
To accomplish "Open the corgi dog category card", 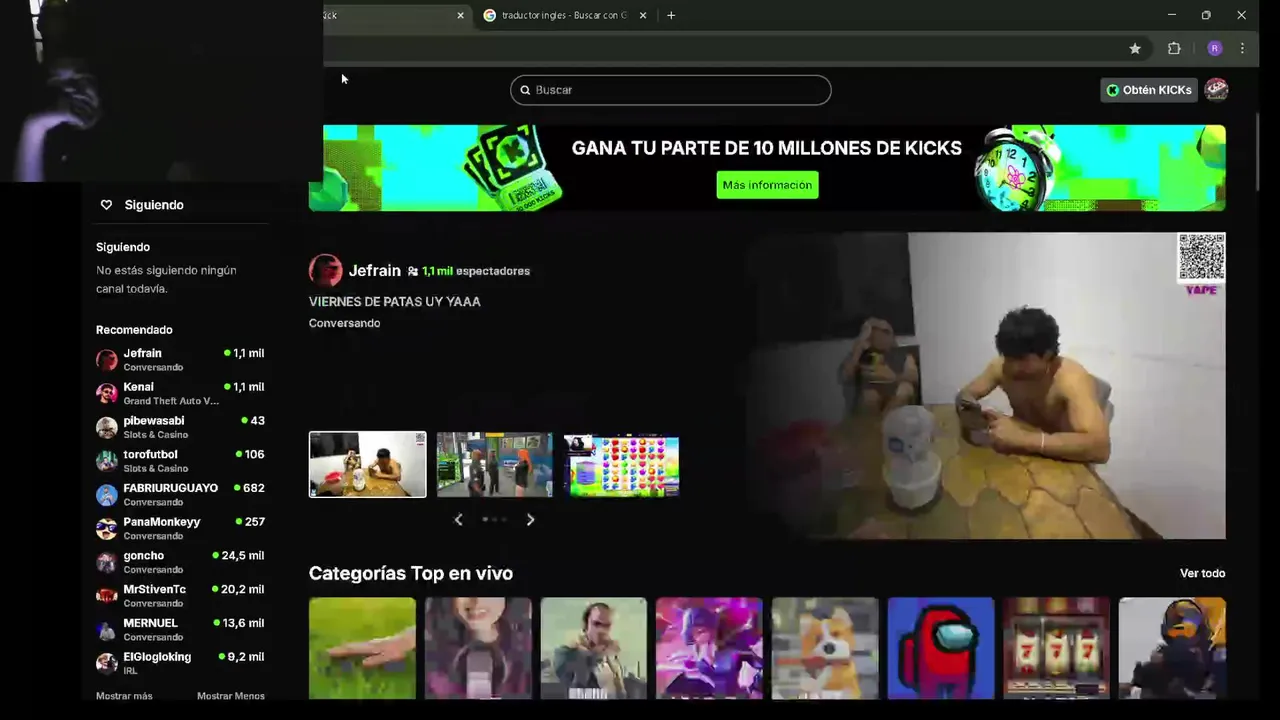I will pyautogui.click(x=825, y=648).
